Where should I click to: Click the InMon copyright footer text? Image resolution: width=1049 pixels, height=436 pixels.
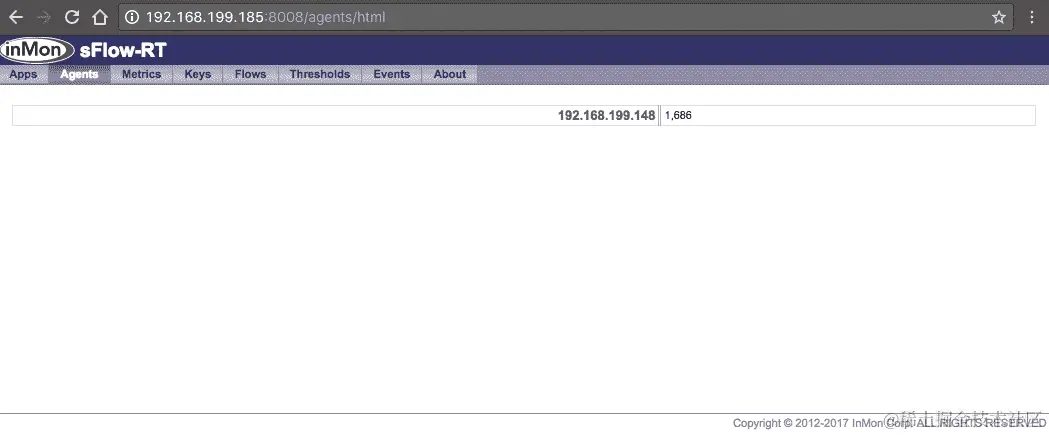click(889, 423)
